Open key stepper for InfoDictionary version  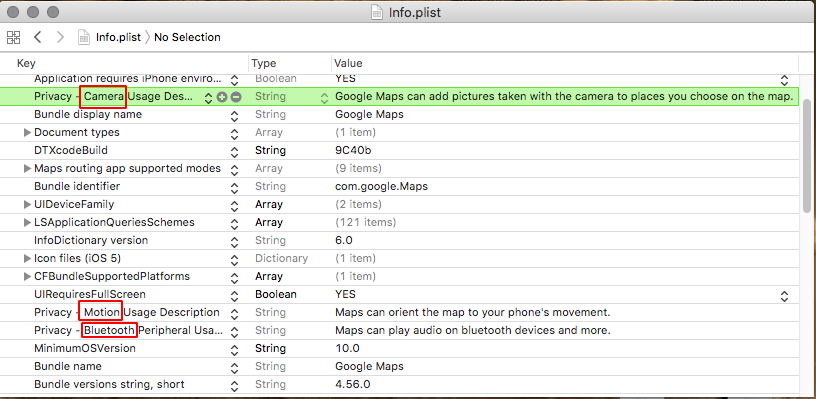click(x=234, y=241)
